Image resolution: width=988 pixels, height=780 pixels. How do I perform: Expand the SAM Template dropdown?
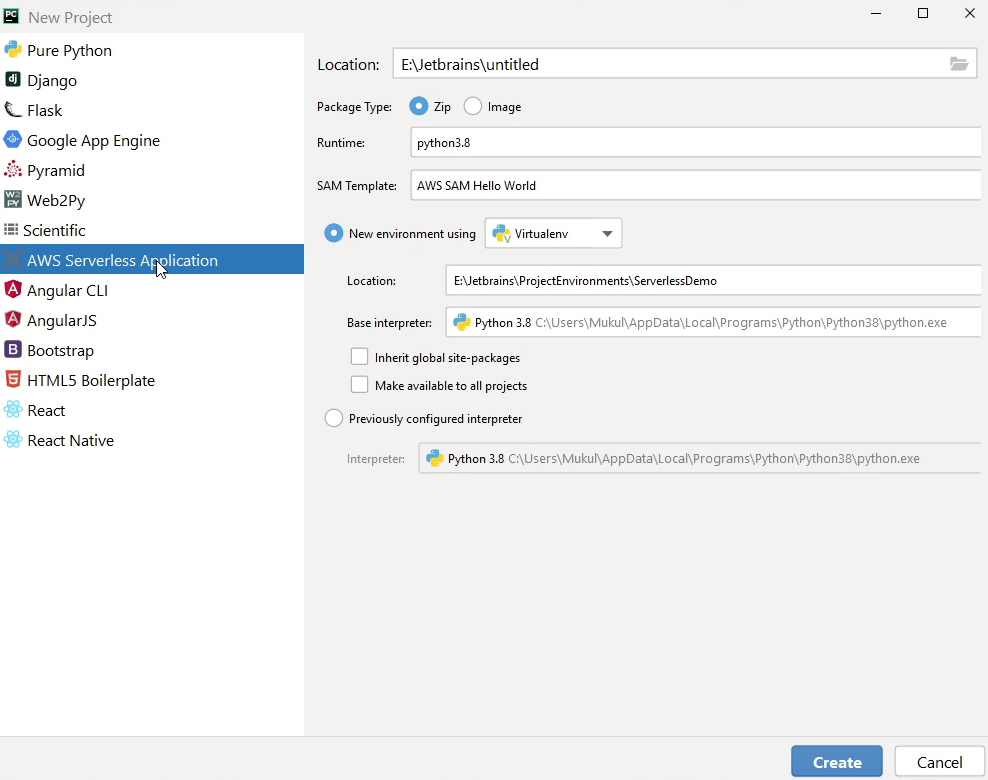(x=695, y=186)
